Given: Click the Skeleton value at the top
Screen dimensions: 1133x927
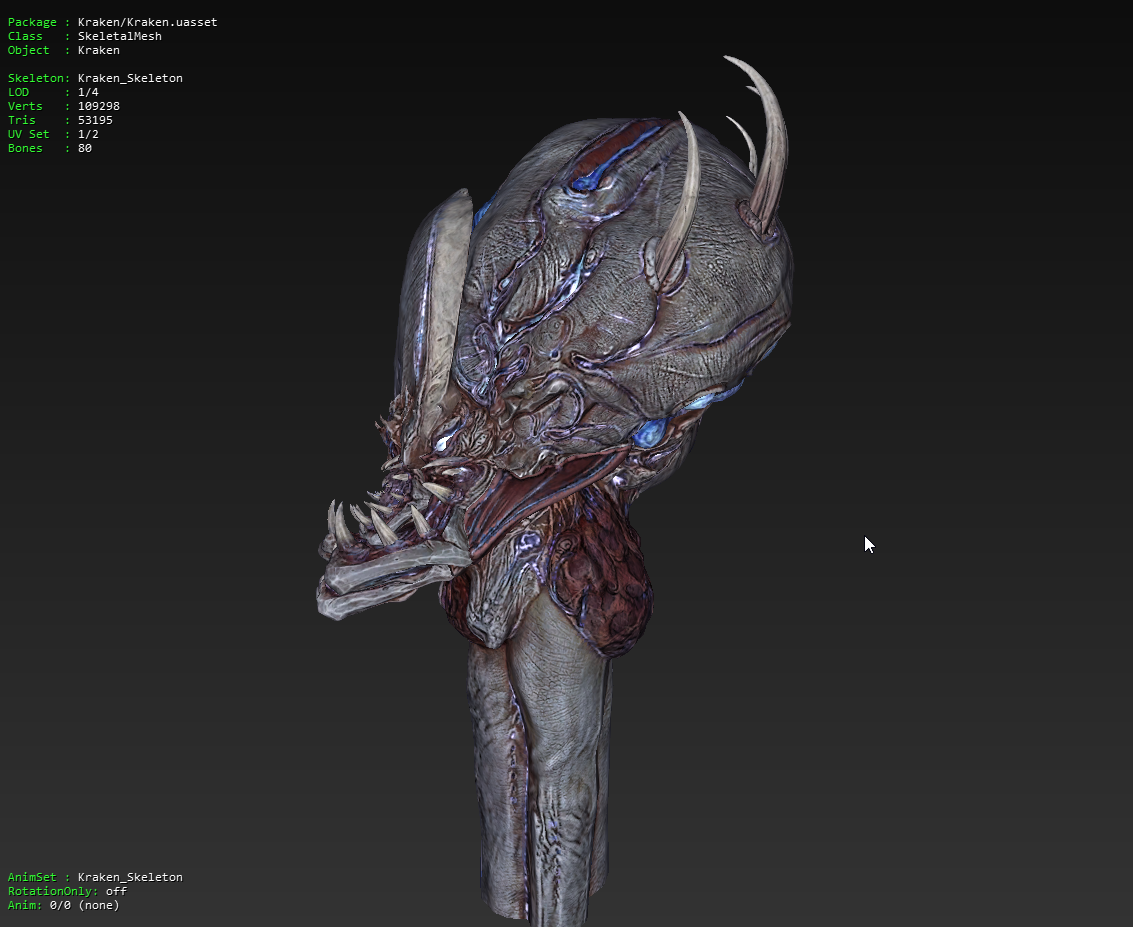Looking at the screenshot, I should coord(130,78).
